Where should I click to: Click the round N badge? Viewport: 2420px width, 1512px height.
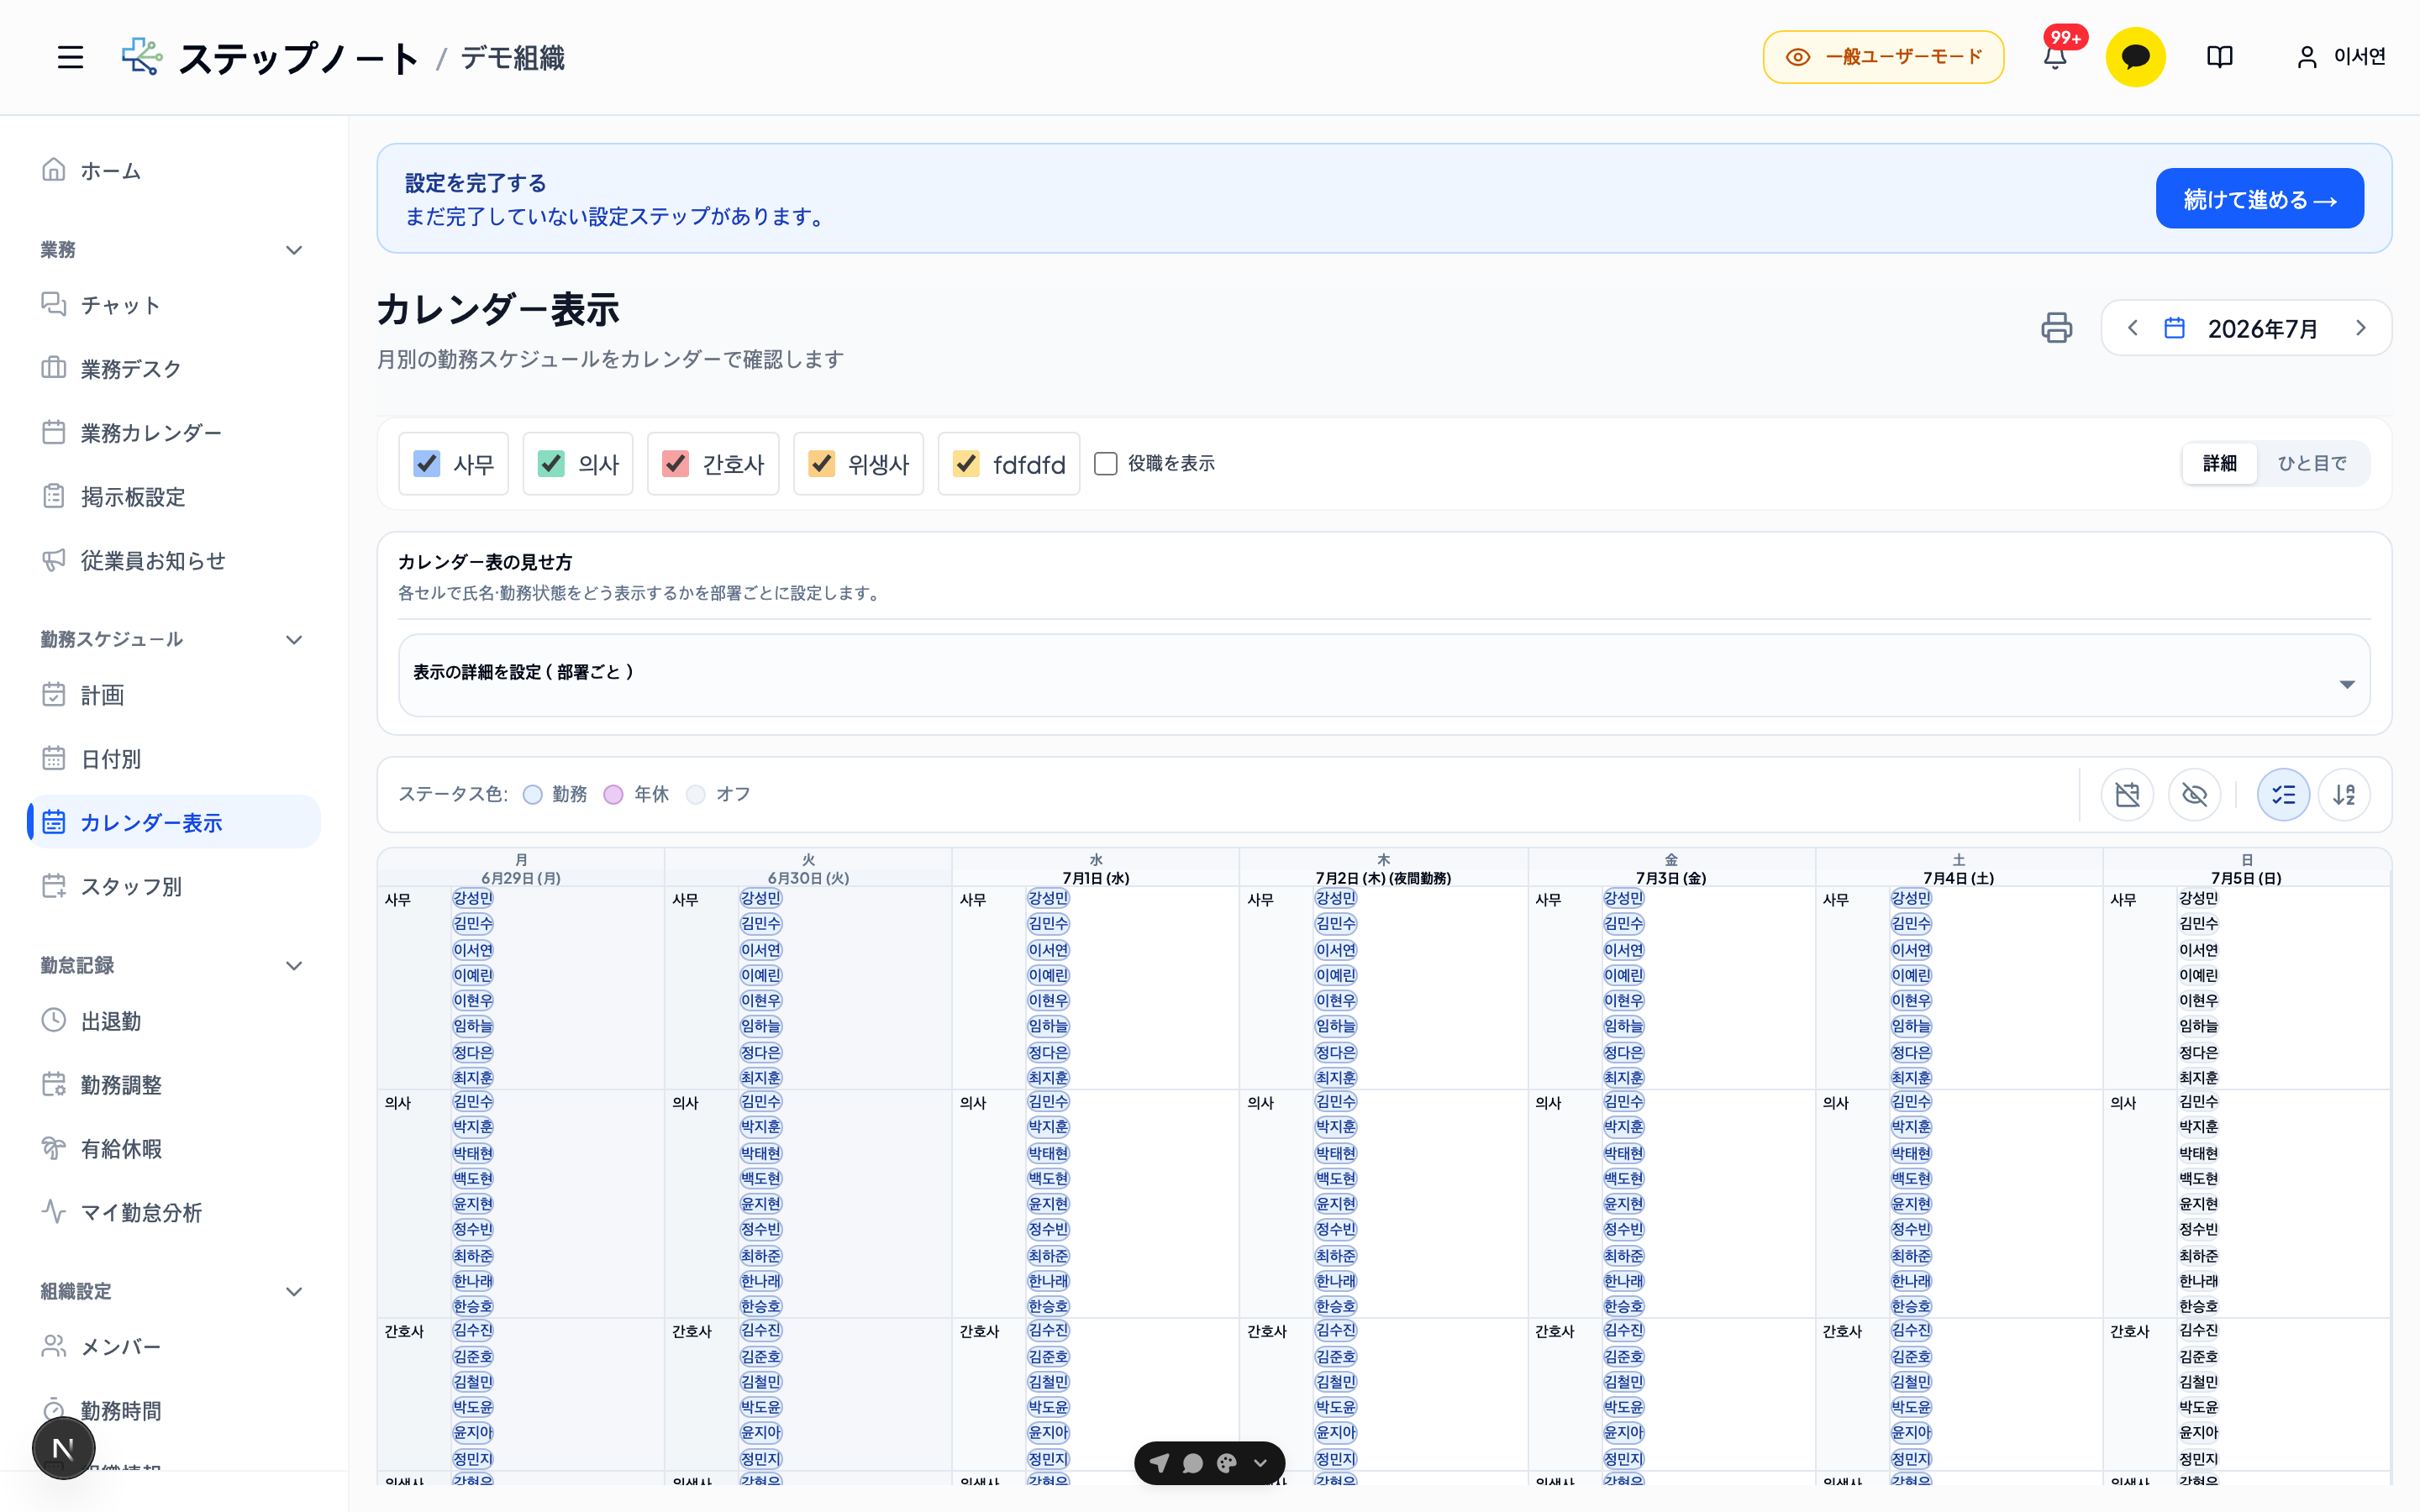[x=64, y=1447]
